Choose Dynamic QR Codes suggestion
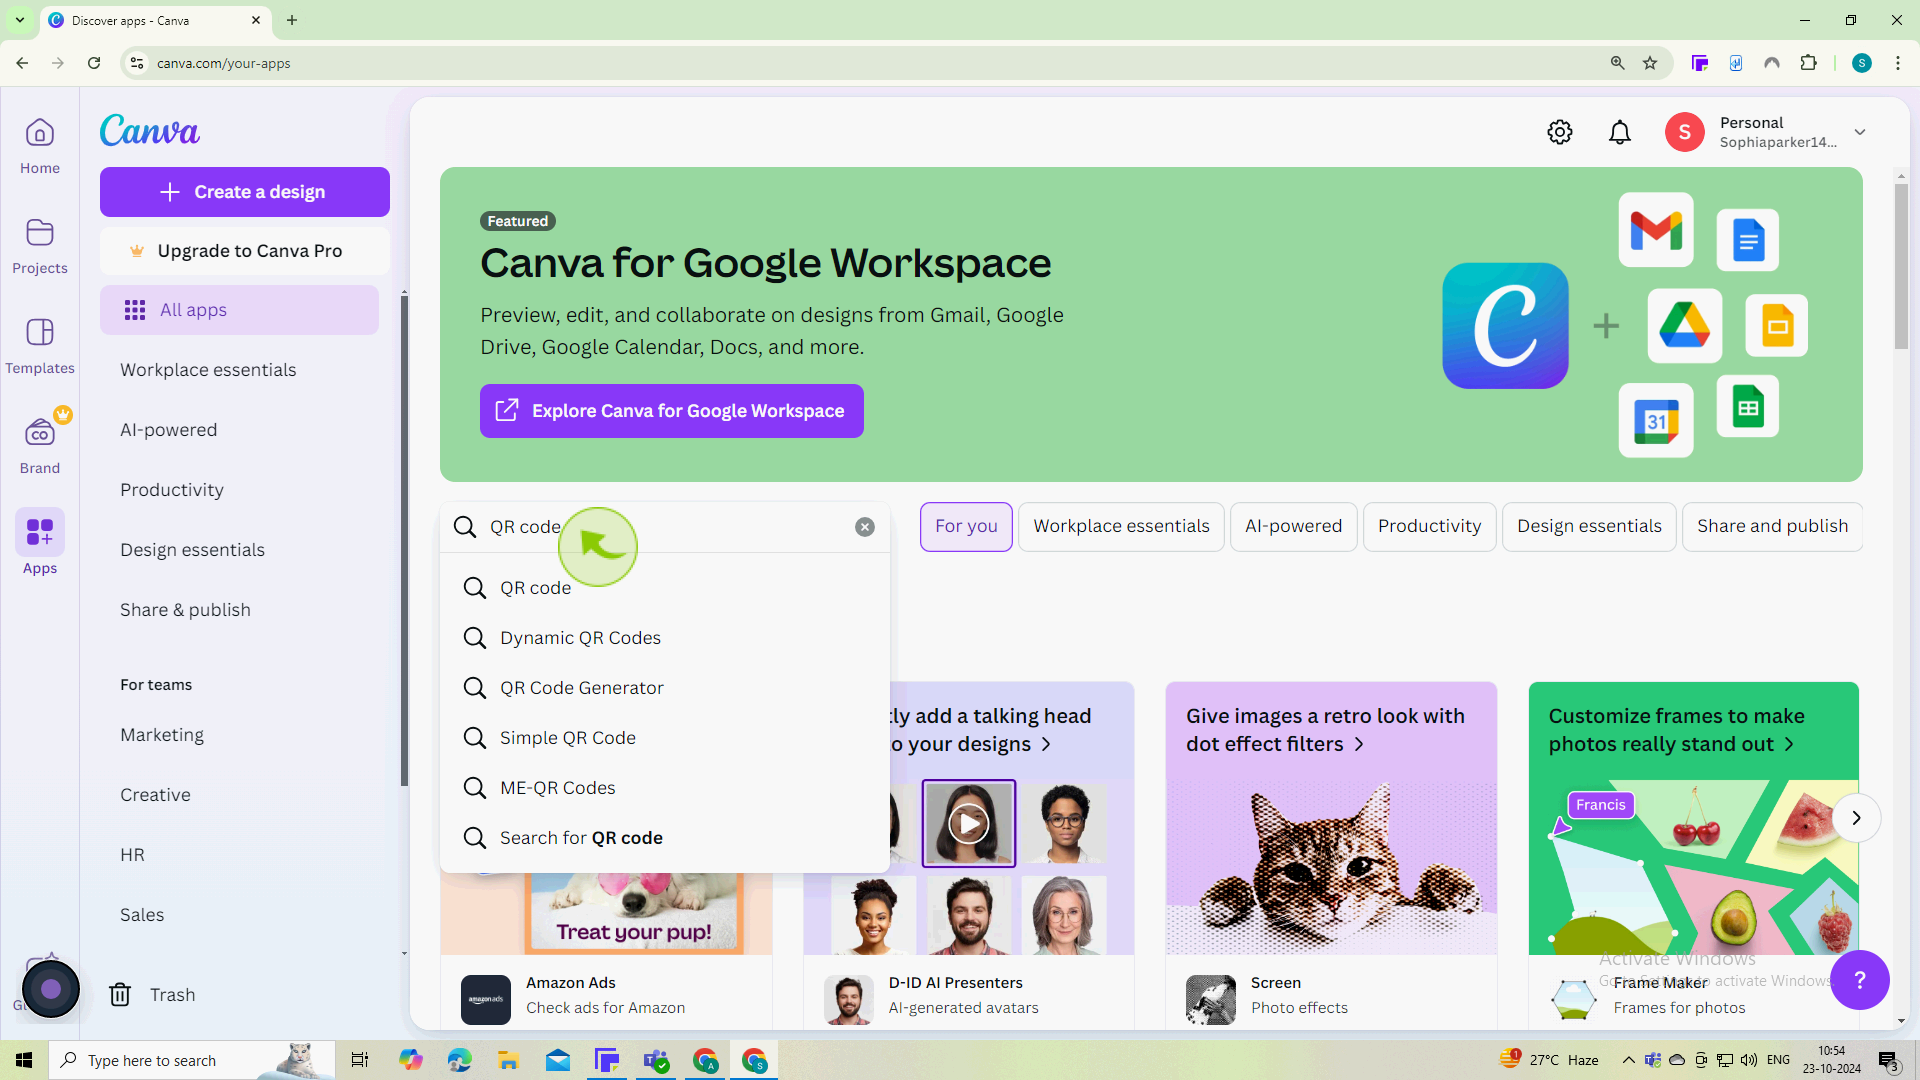The image size is (1920, 1080). (x=665, y=638)
